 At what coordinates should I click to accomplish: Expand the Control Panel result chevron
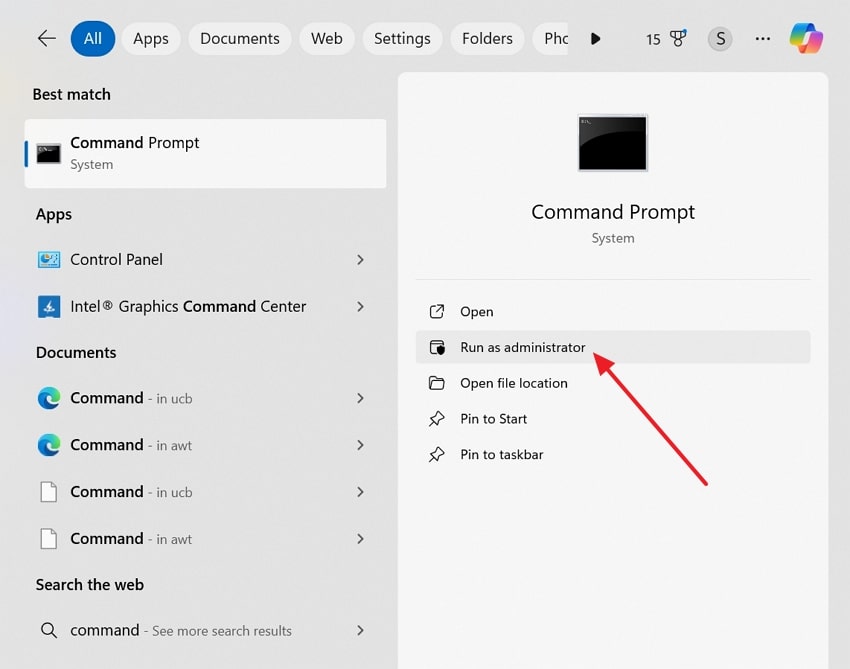click(360, 260)
